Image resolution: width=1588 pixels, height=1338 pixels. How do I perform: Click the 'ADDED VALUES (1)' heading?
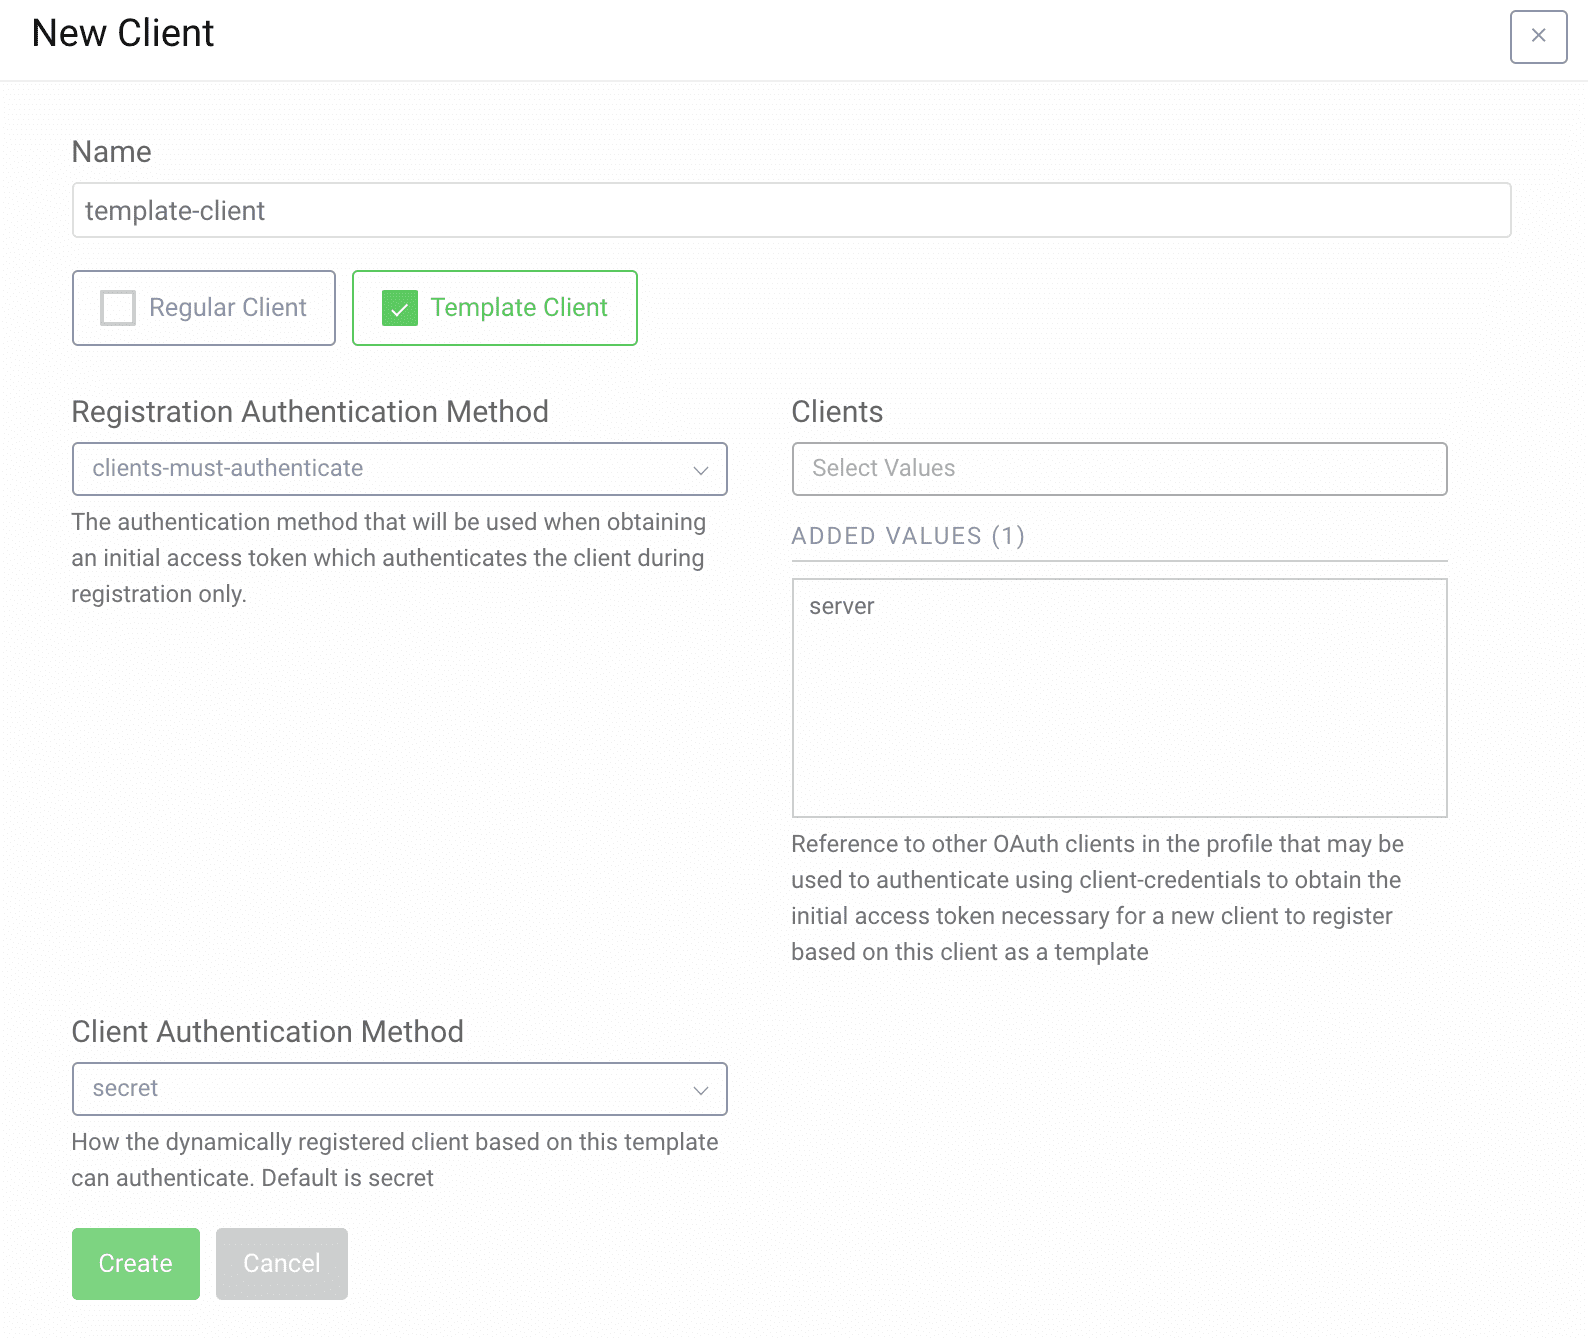(x=908, y=536)
